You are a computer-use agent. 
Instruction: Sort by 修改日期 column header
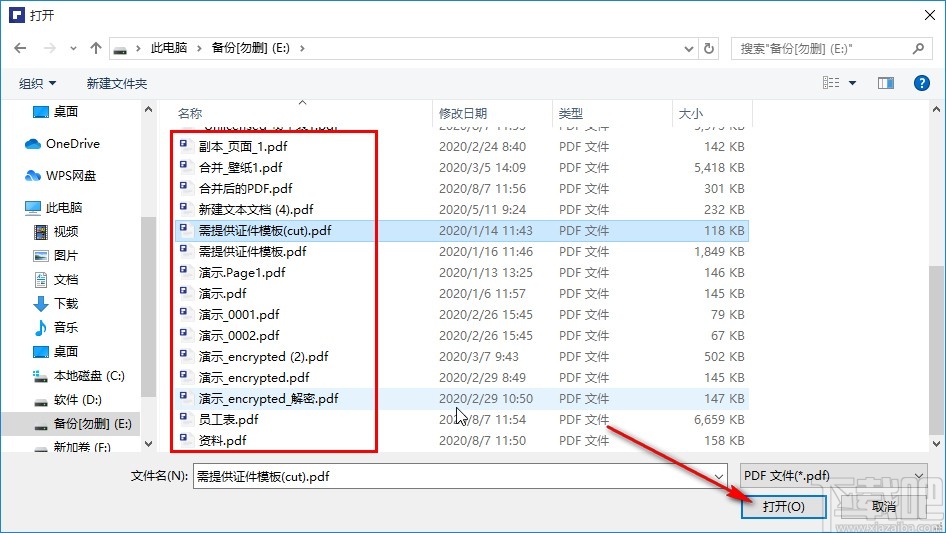[x=463, y=113]
